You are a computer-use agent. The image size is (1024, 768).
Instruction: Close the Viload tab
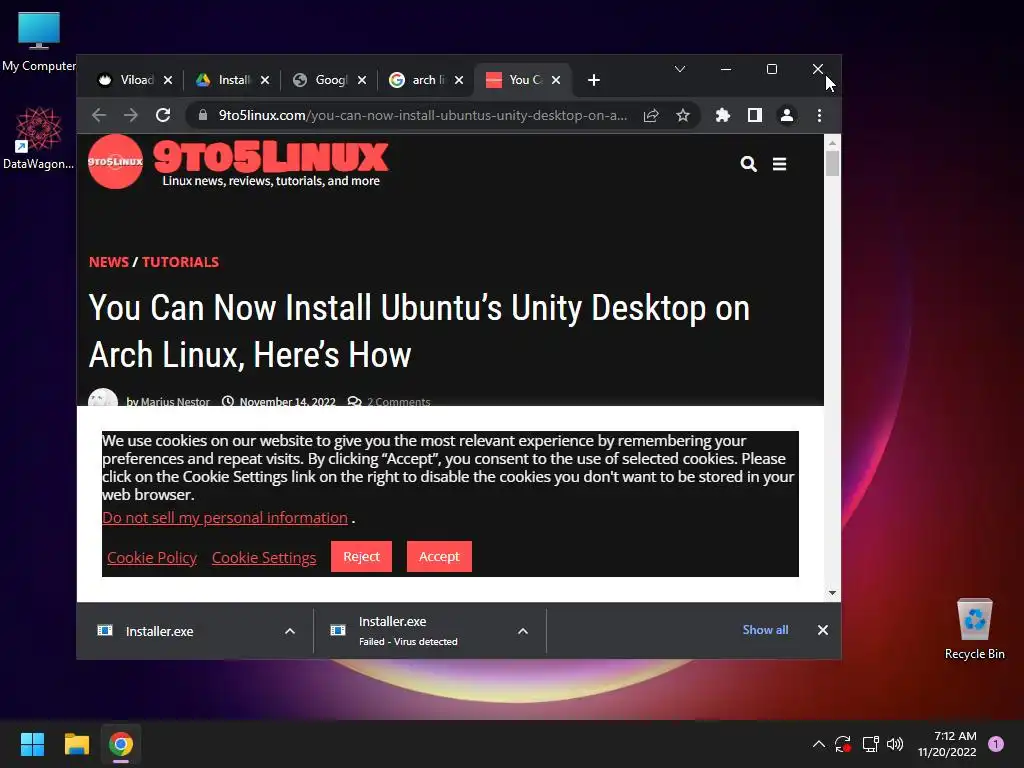tap(168, 80)
